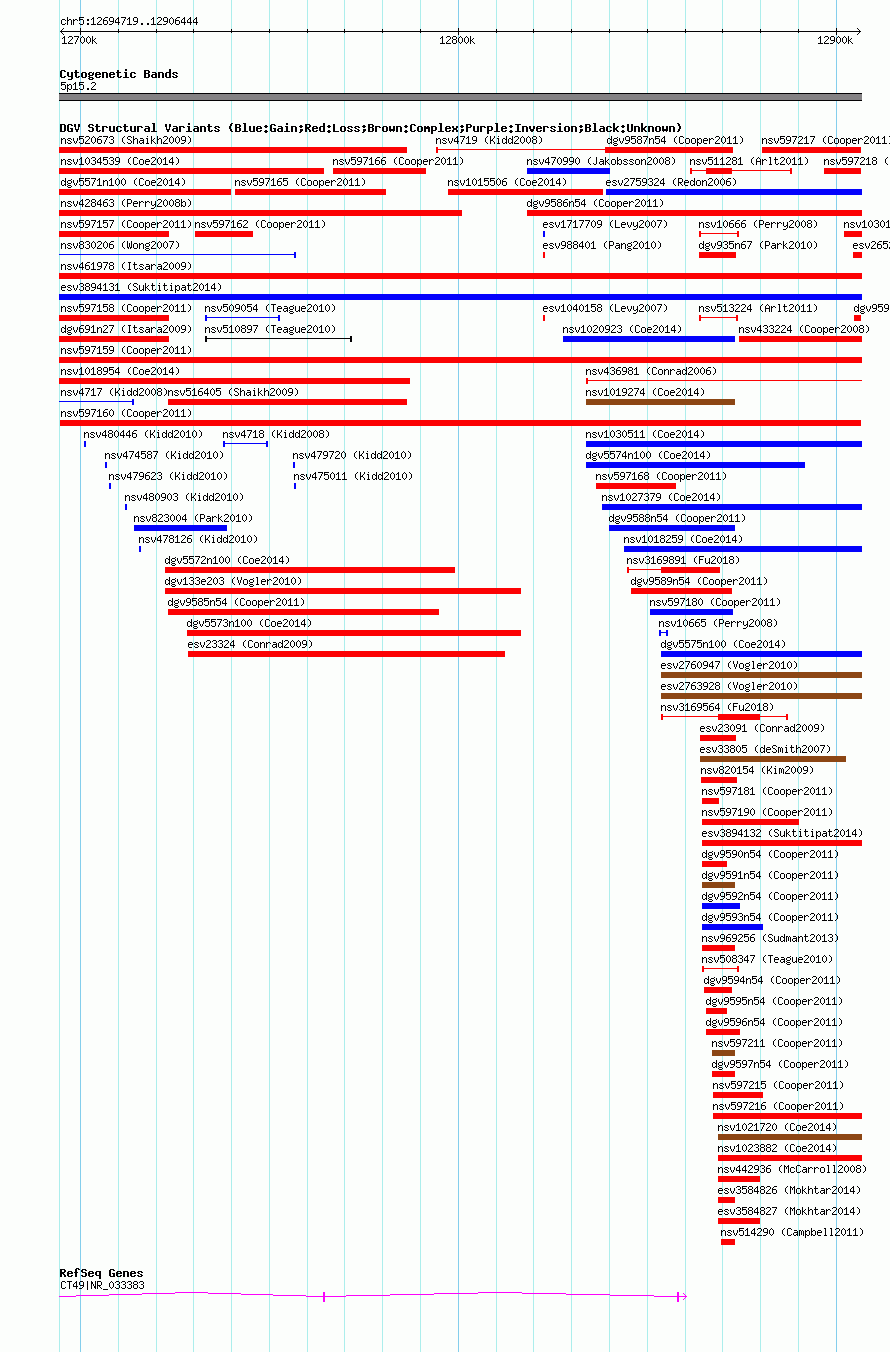Click nsv969256 (Sudmant2013) label
This screenshot has width=890, height=1352.
coord(770,938)
